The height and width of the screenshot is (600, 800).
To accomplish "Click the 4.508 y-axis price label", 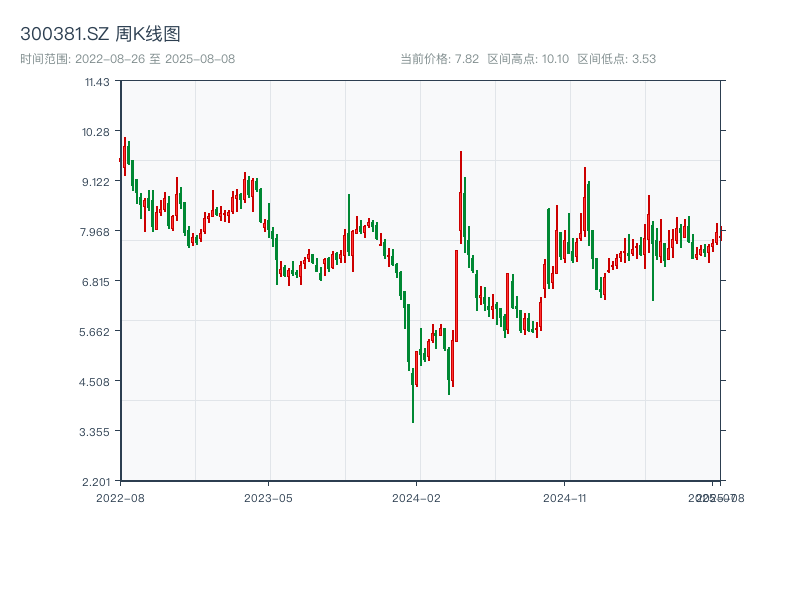I will tap(97, 382).
